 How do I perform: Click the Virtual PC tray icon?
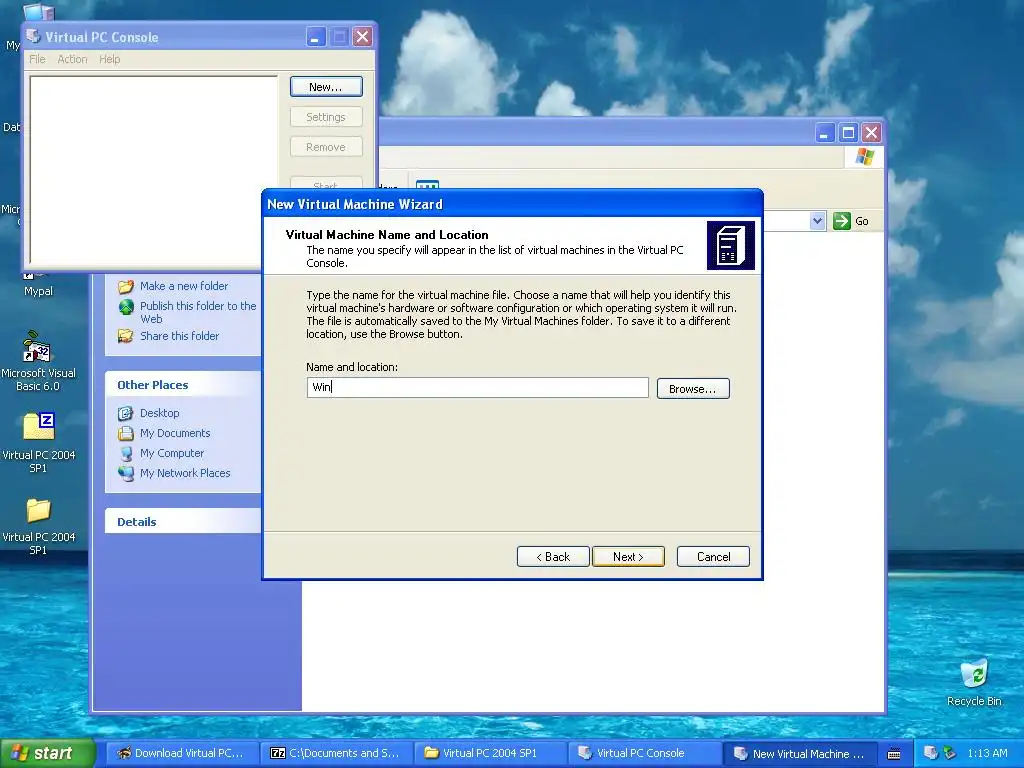(931, 753)
